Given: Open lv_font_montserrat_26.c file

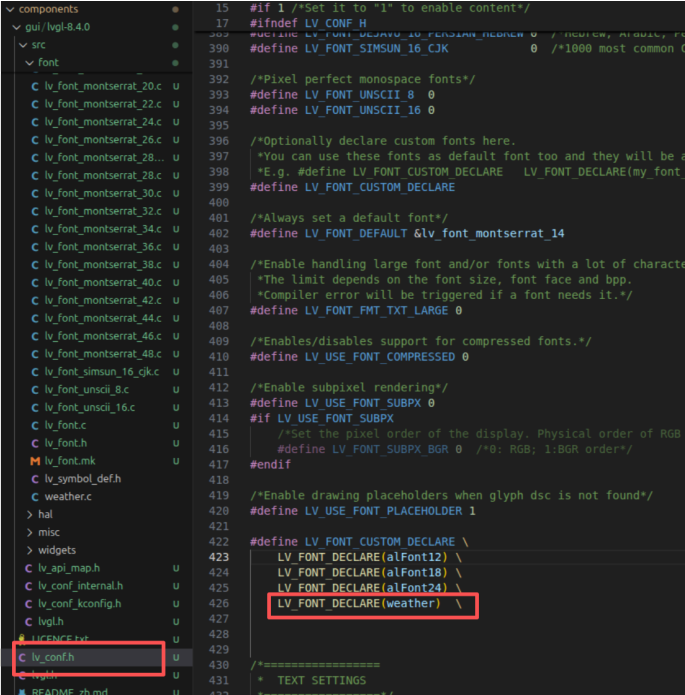Looking at the screenshot, I should tap(103, 140).
